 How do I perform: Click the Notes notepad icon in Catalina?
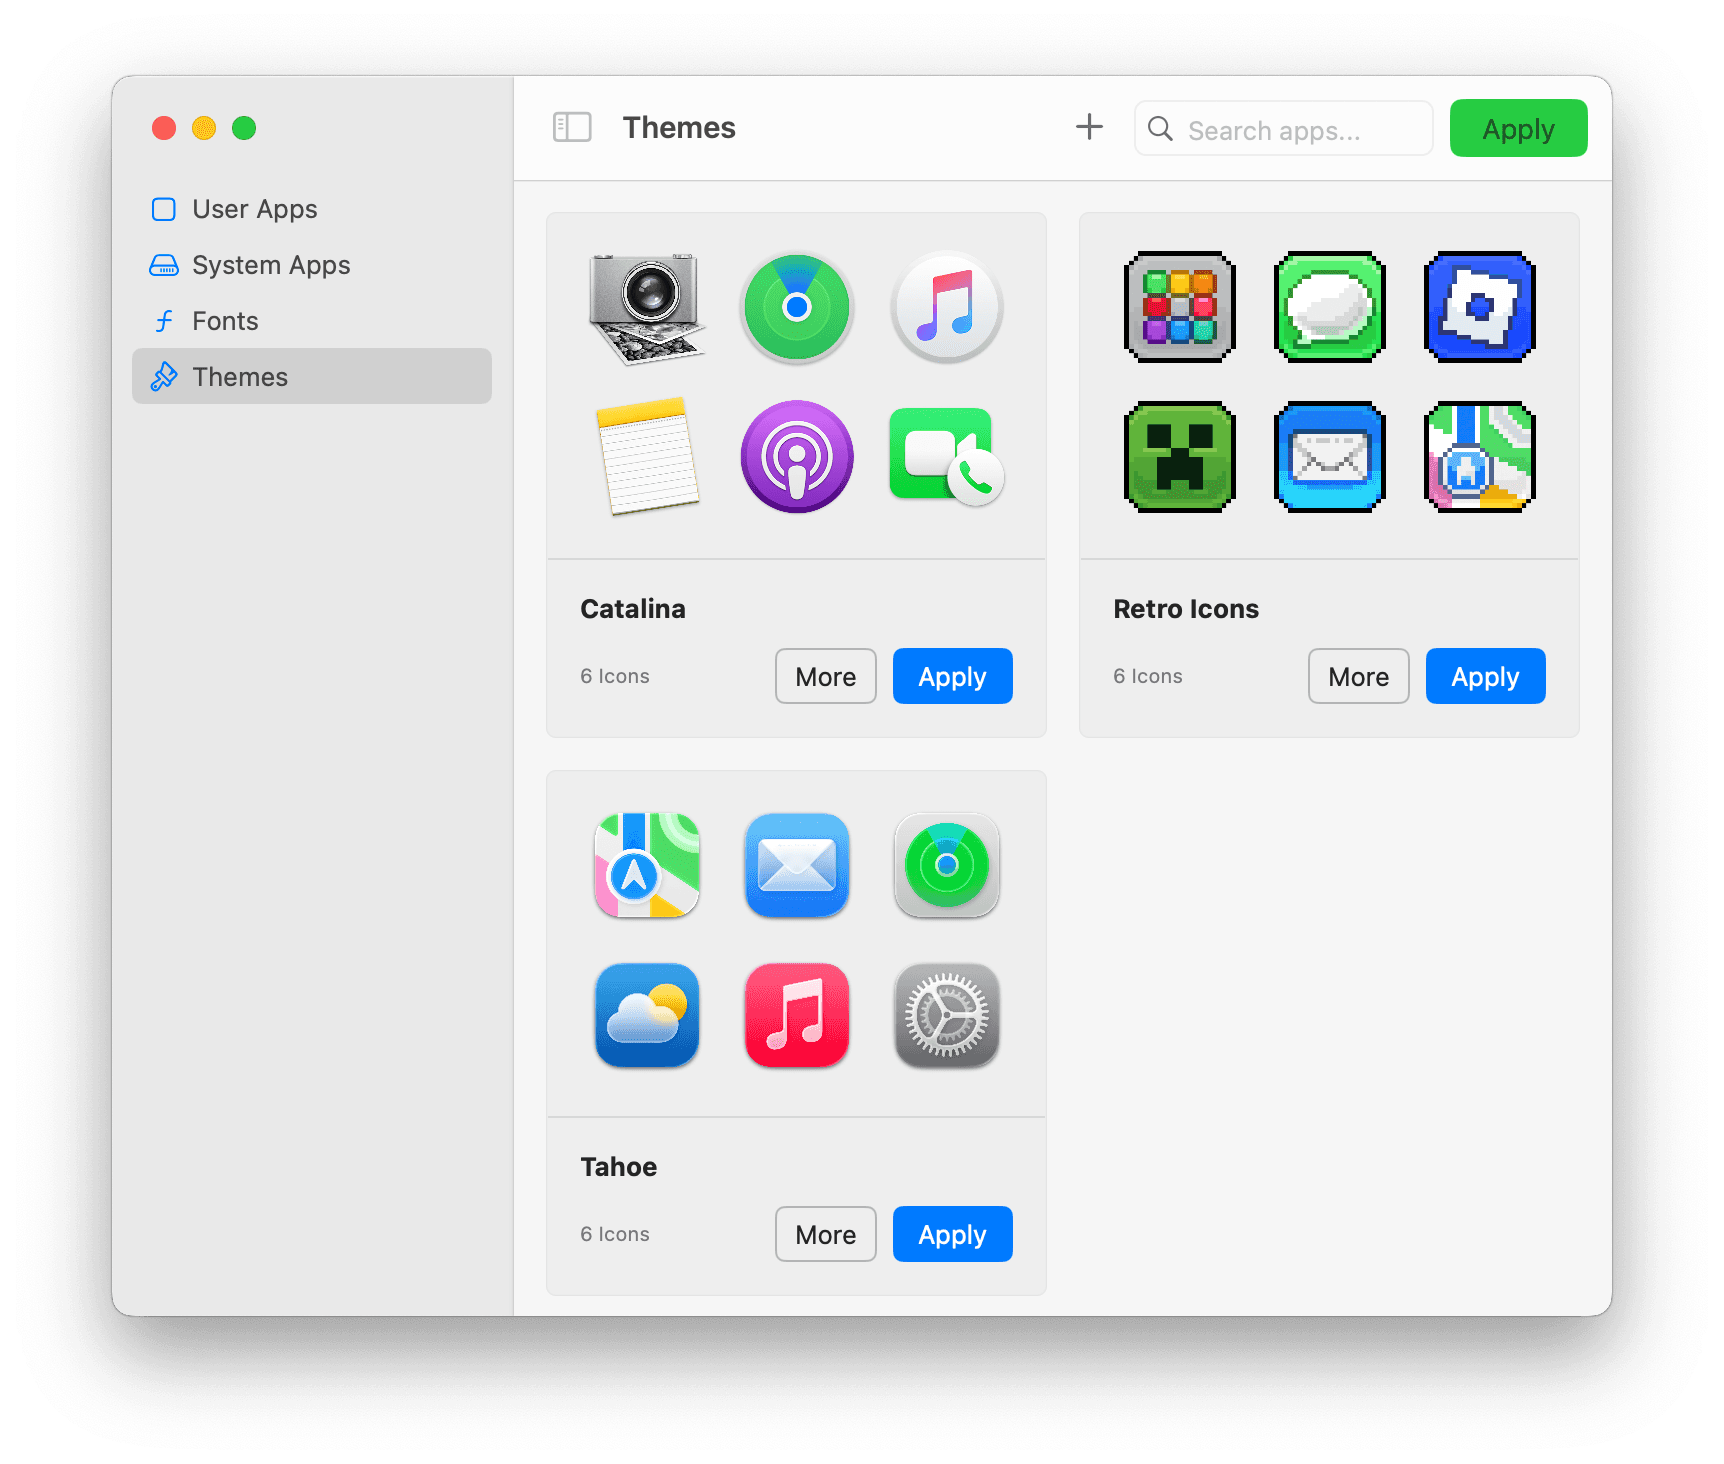[648, 457]
